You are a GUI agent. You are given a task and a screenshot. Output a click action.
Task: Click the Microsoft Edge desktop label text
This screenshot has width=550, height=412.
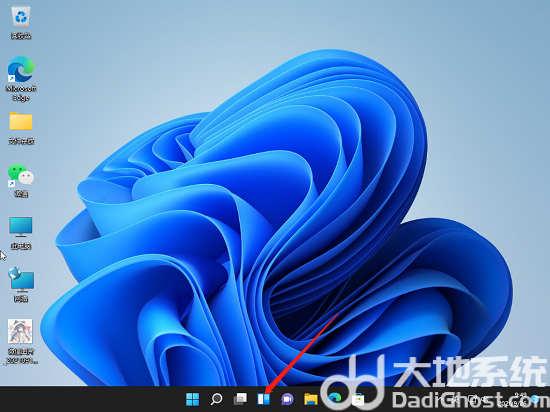21,93
